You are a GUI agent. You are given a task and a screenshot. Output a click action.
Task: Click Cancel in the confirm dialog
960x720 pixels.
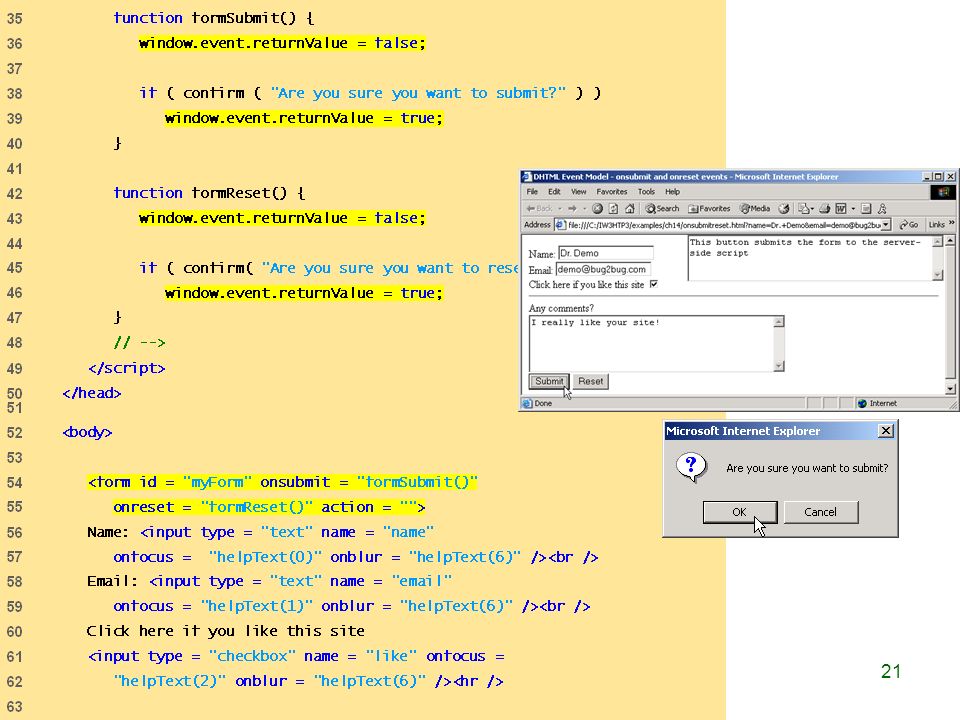(820, 512)
